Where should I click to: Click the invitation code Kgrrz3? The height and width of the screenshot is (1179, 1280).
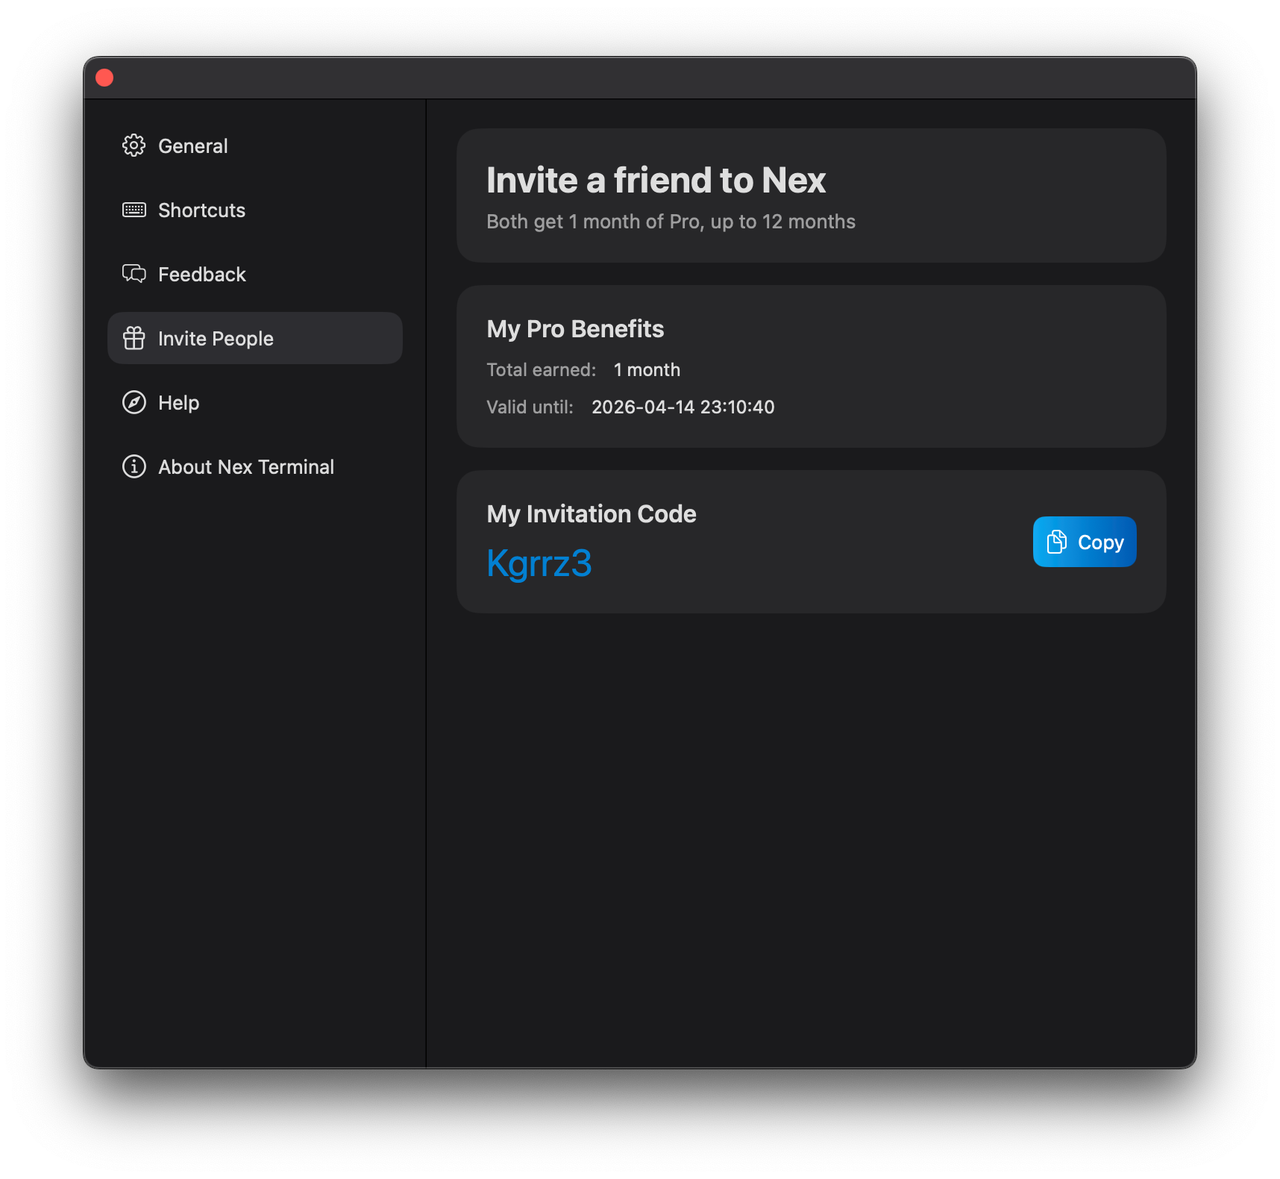(x=539, y=563)
